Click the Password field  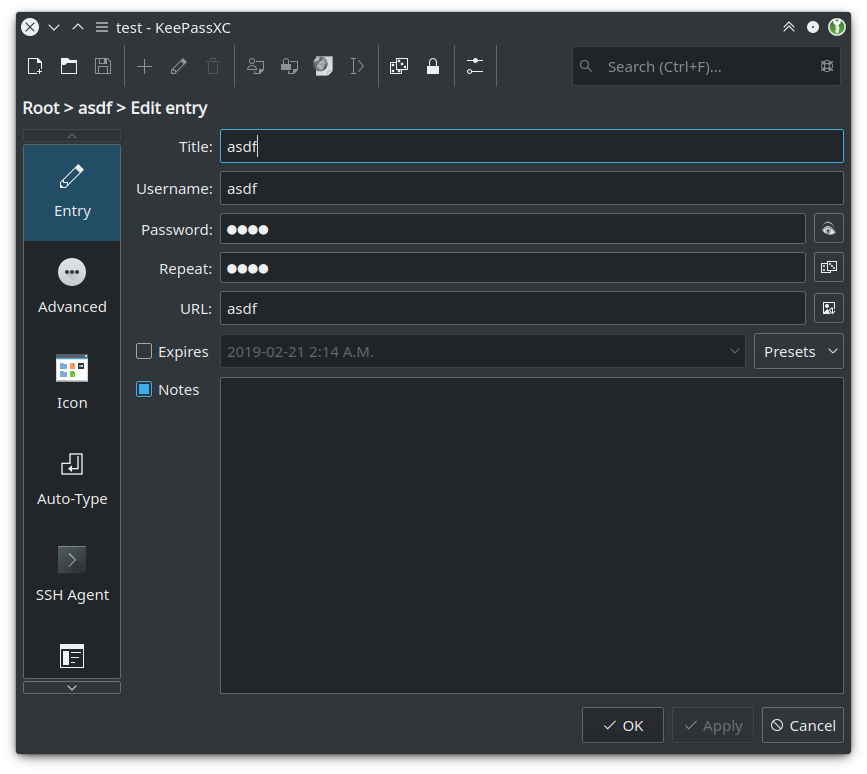click(513, 228)
